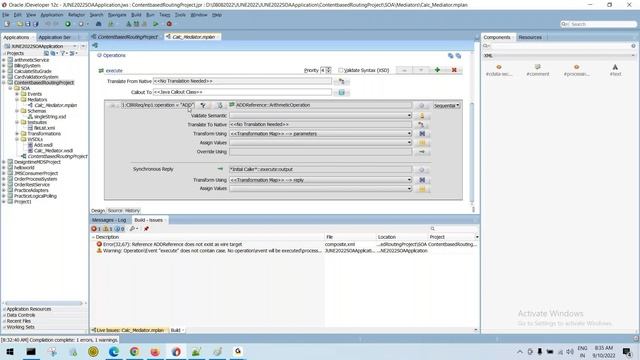Open the Sequential execution type dropdown
The height and width of the screenshot is (360, 640).
pyautogui.click(x=447, y=106)
